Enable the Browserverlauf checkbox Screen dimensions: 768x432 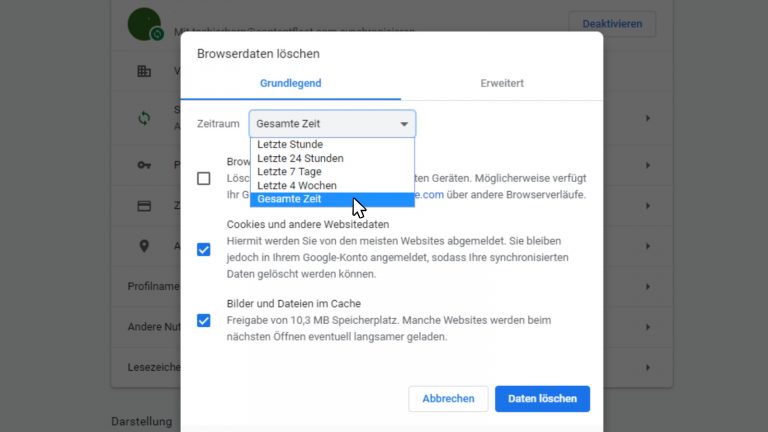tap(204, 178)
